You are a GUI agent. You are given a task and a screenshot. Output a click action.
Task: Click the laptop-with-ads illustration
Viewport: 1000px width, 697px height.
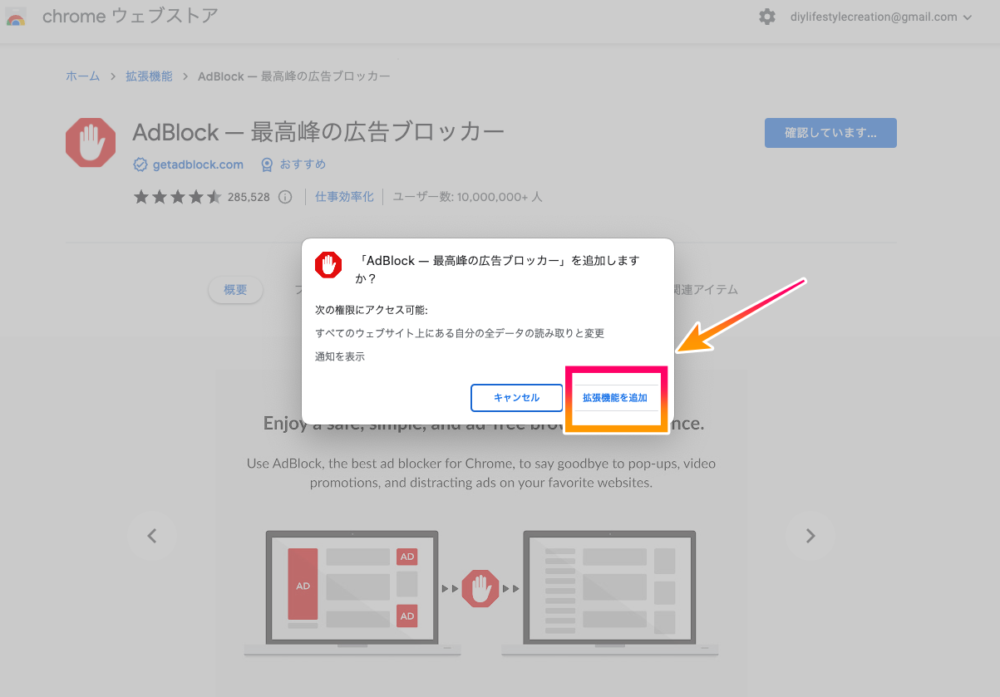[352, 592]
